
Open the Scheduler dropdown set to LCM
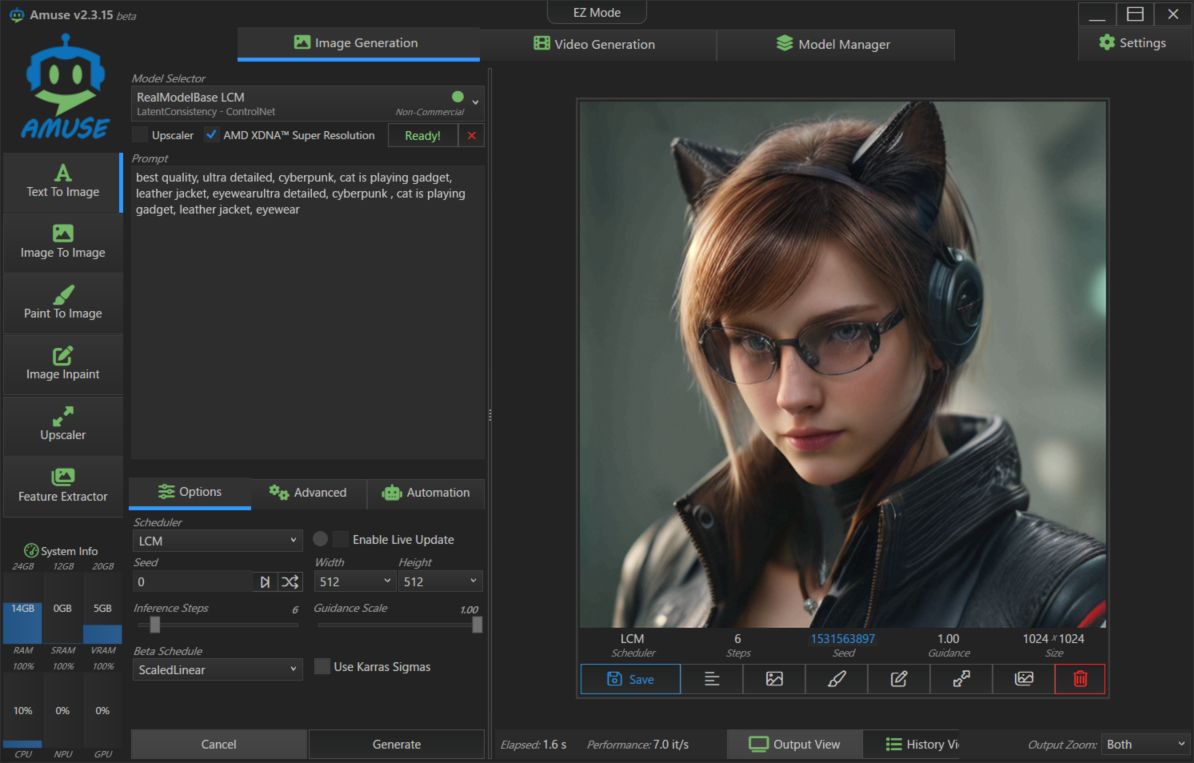pos(217,541)
